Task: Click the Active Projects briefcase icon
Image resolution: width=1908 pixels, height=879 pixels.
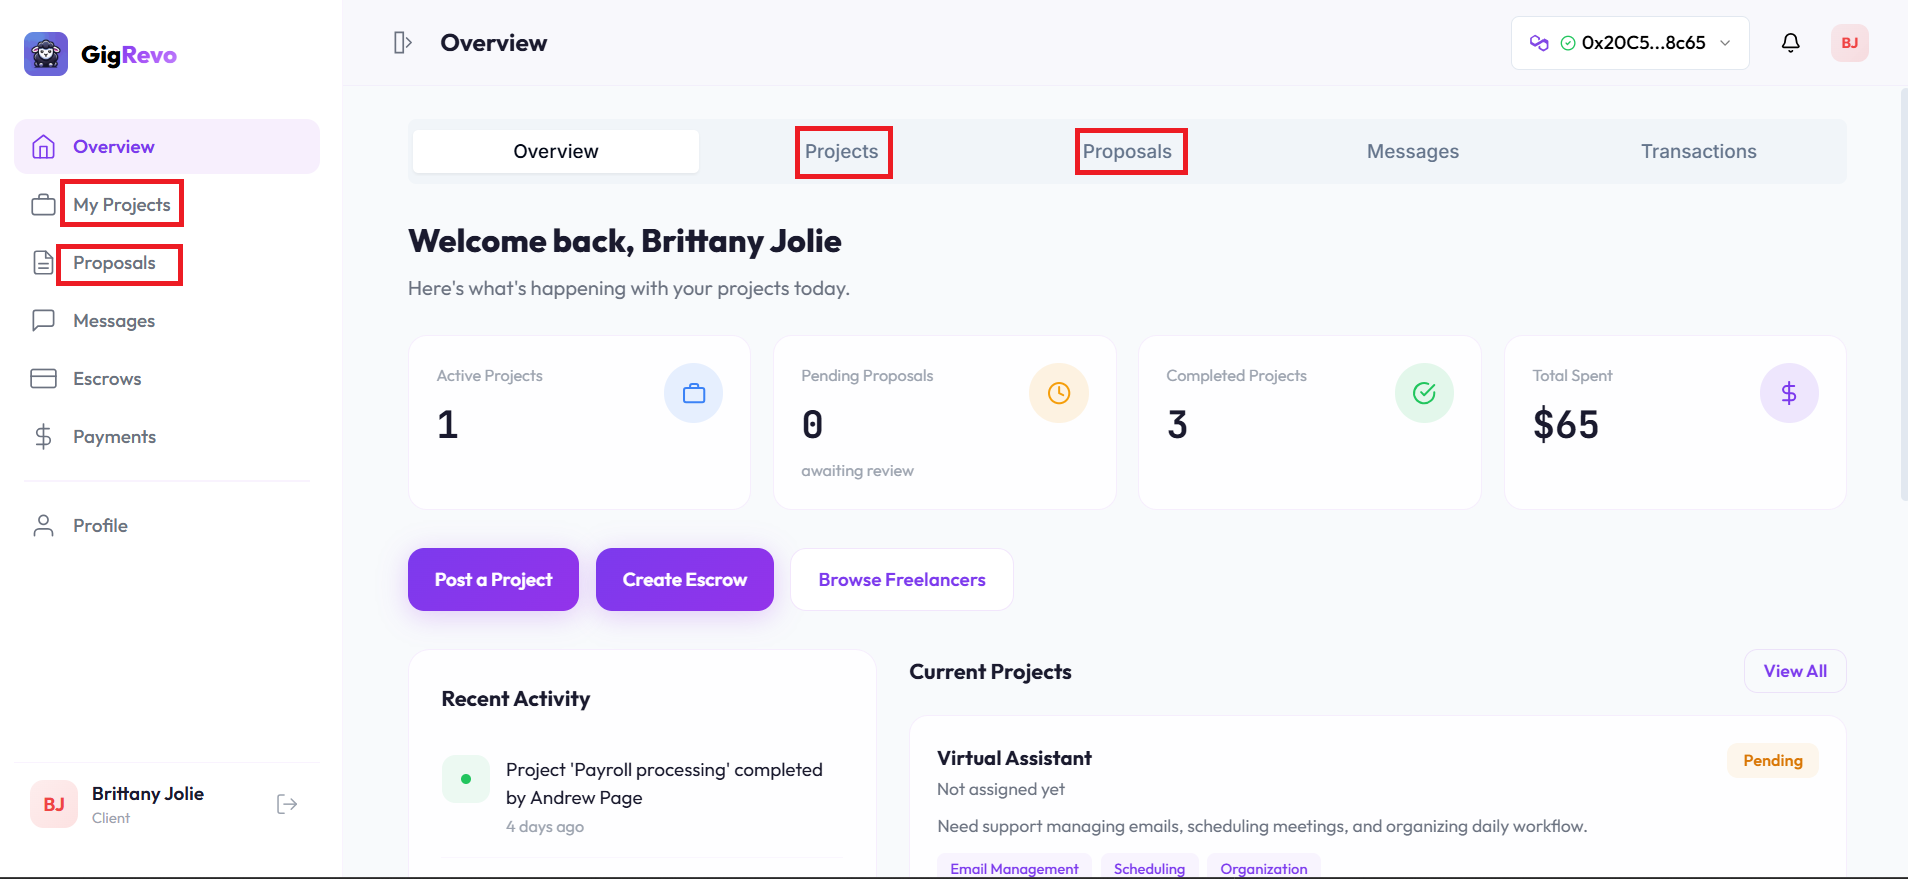Action: [694, 393]
